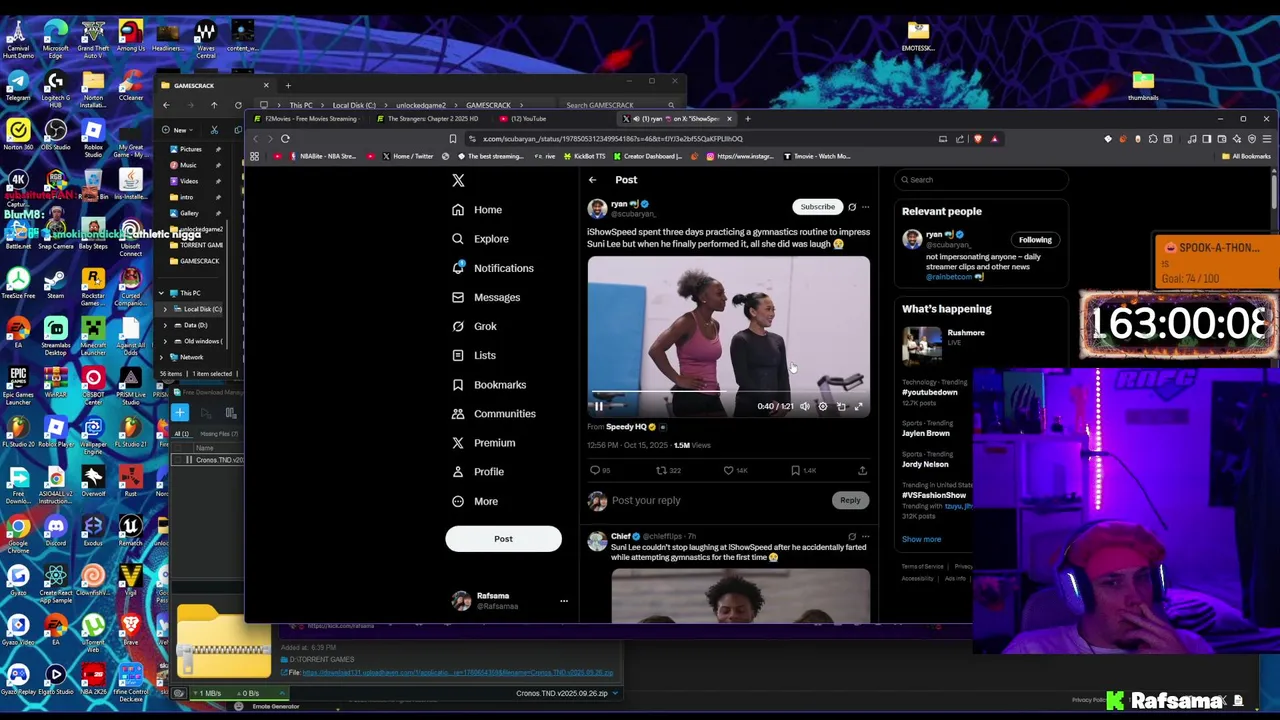Viewport: 1280px width, 720px height.
Task: Open Jaylen Brown trending topic
Action: click(x=926, y=433)
